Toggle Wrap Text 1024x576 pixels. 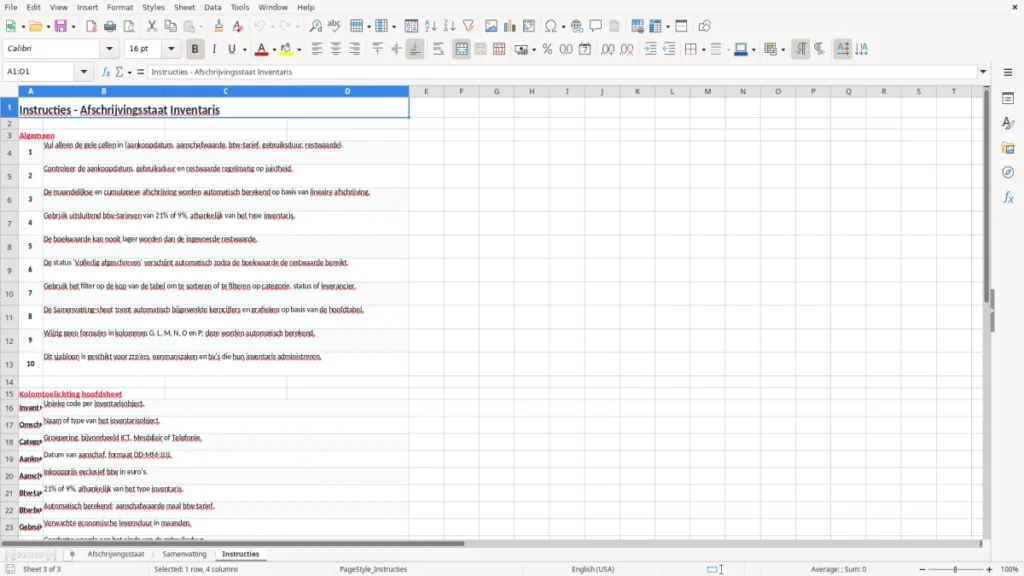point(438,49)
